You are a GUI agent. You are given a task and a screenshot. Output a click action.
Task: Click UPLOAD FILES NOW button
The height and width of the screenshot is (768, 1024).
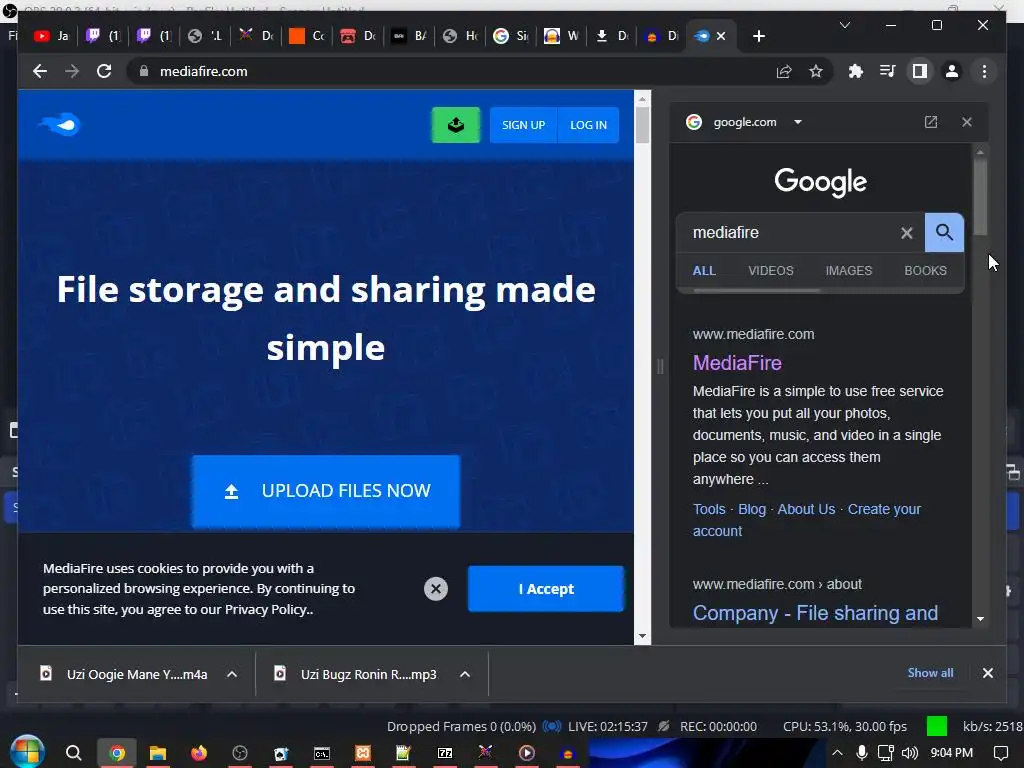326,491
